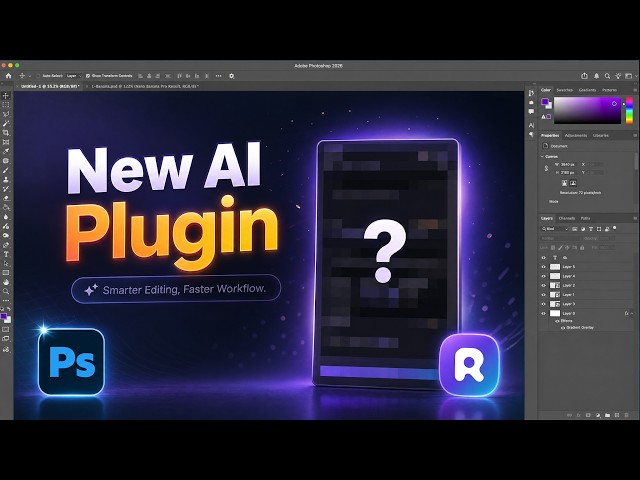Open the Auto-Select Layer dropdown
This screenshot has height=480, width=640.
[74, 76]
